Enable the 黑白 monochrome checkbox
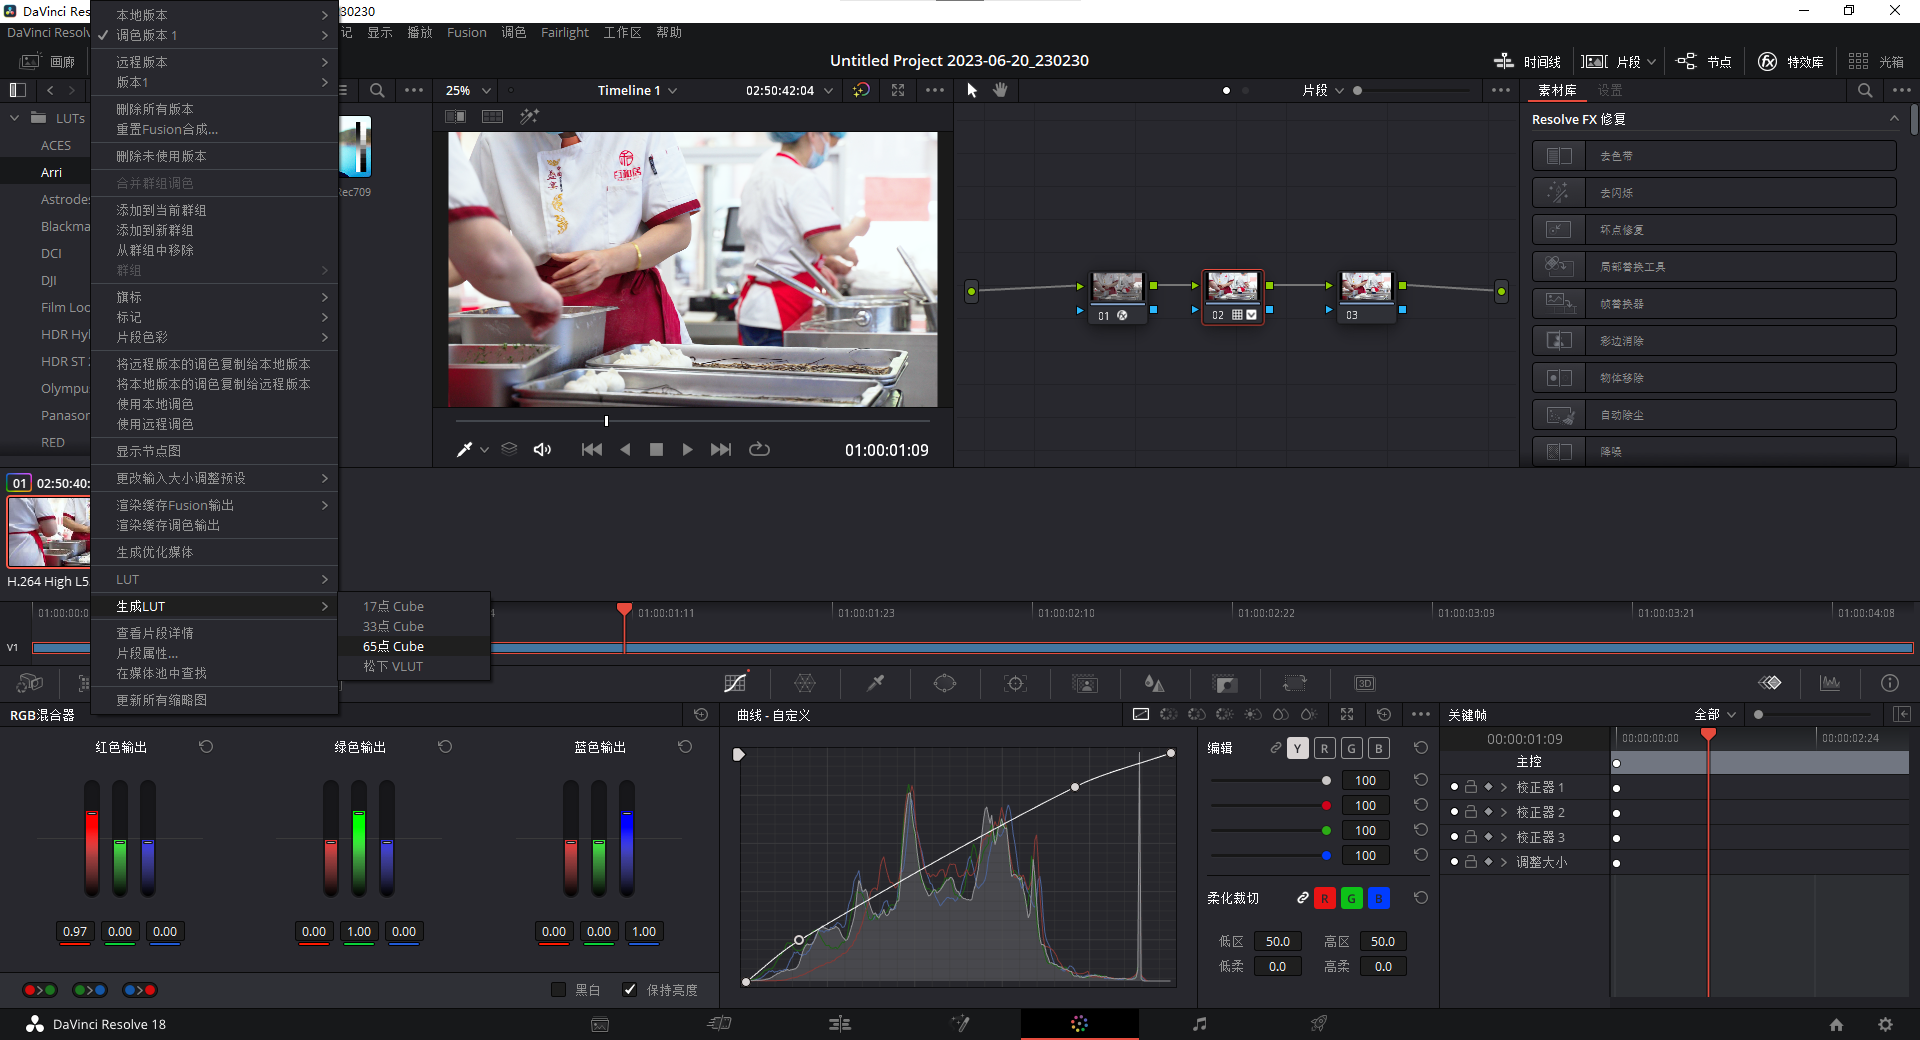Image resolution: width=1920 pixels, height=1040 pixels. (x=558, y=990)
